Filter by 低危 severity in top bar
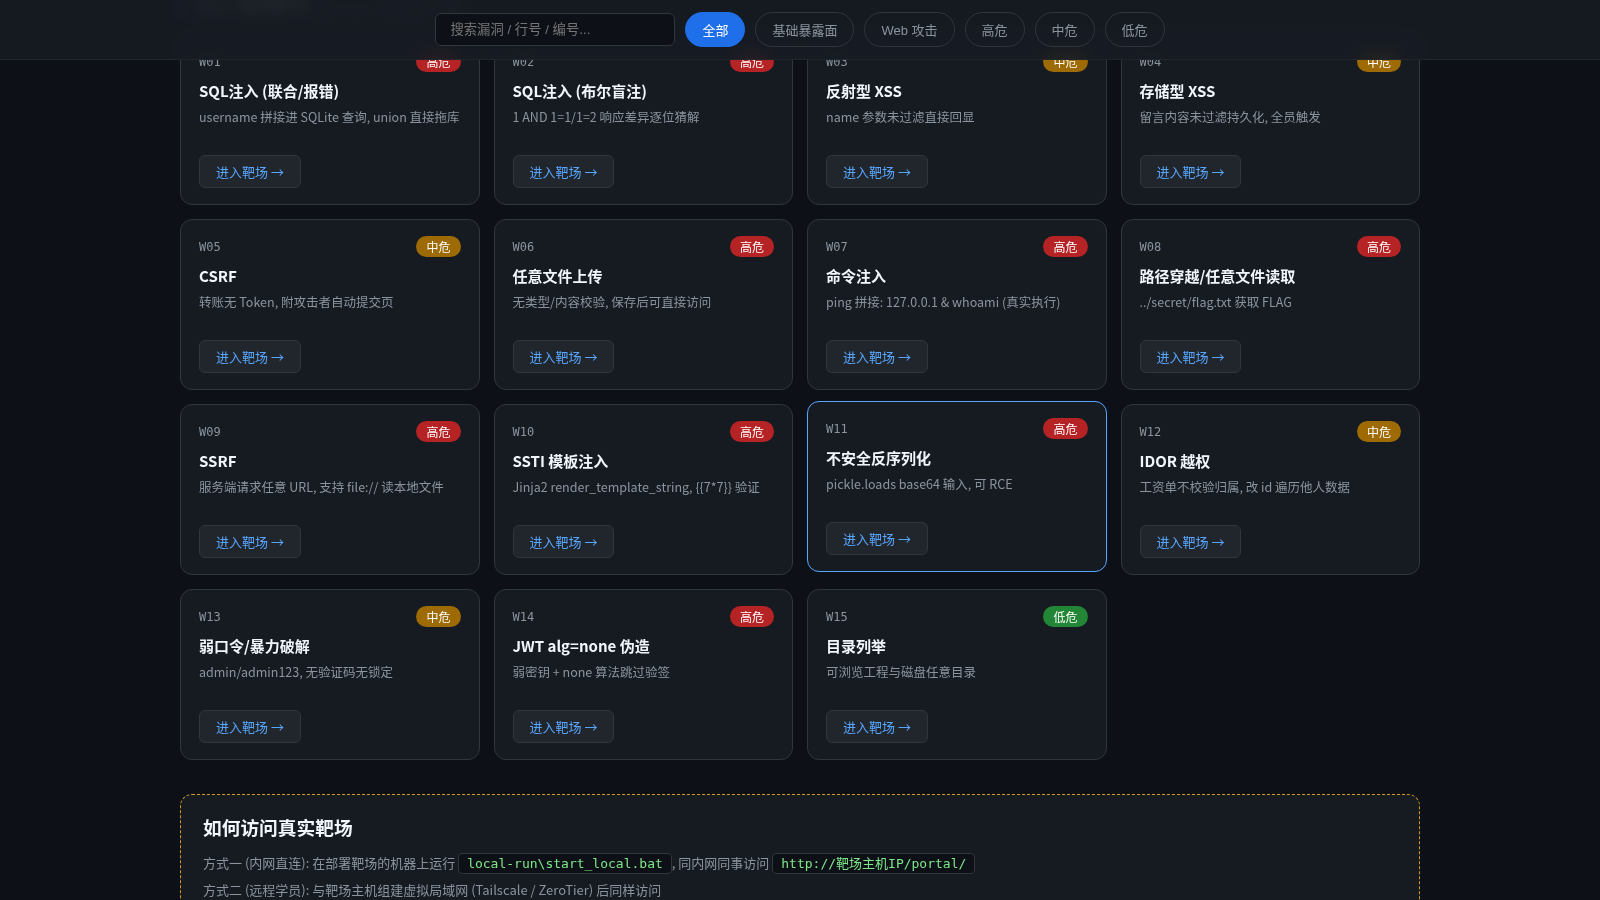 point(1134,30)
